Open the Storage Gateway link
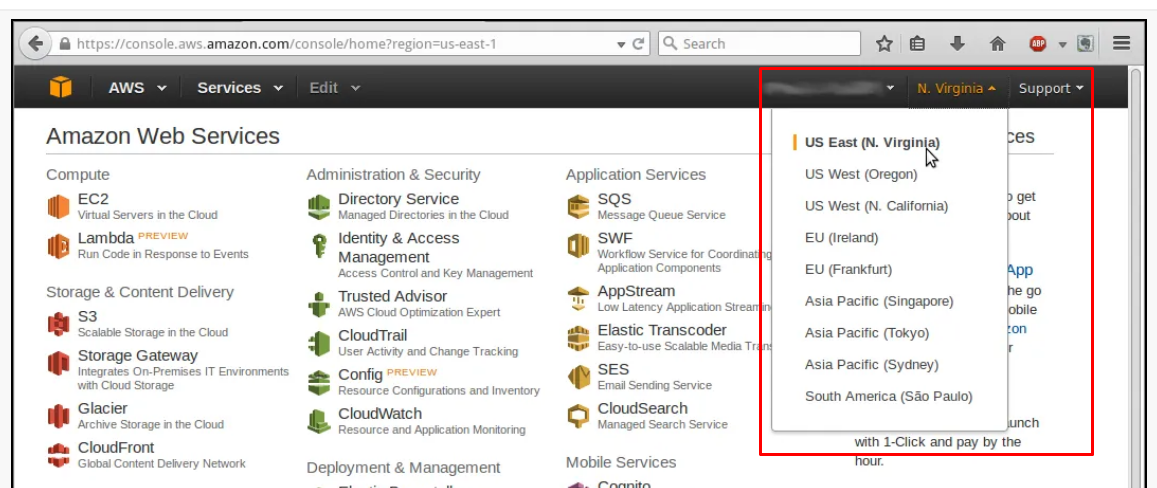The height and width of the screenshot is (488, 1157). pos(138,356)
